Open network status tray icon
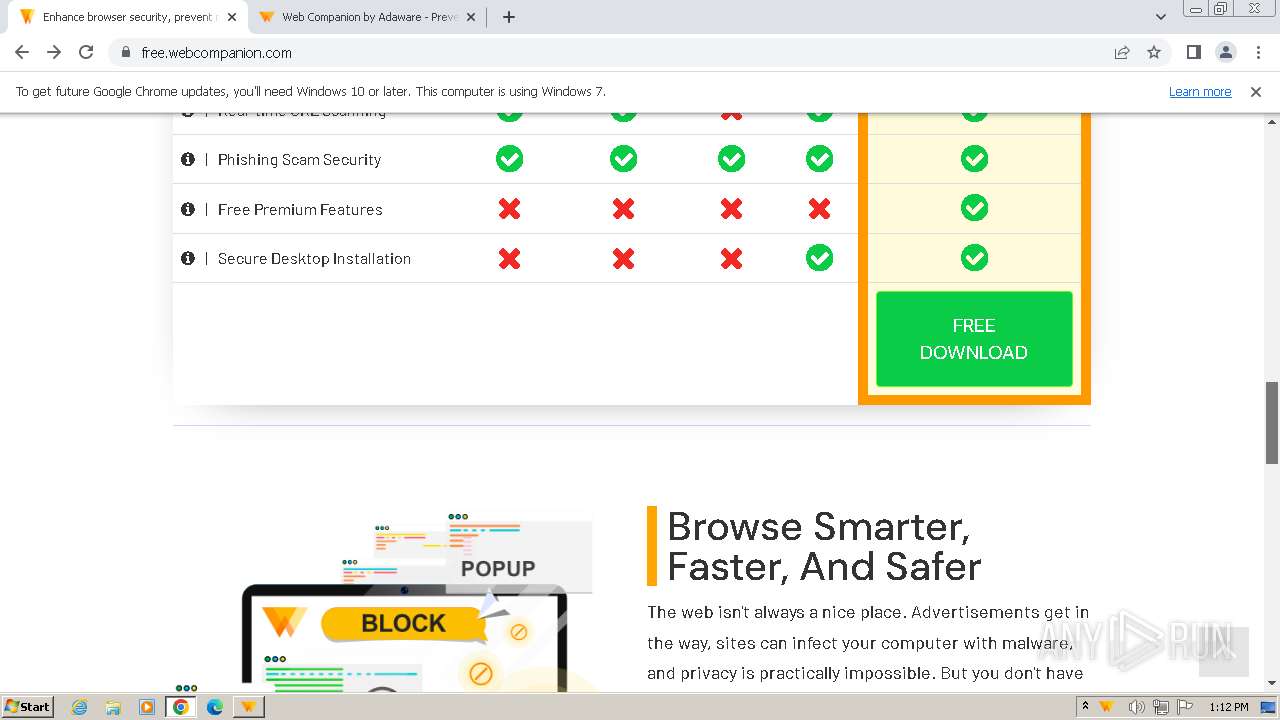 point(1160,707)
